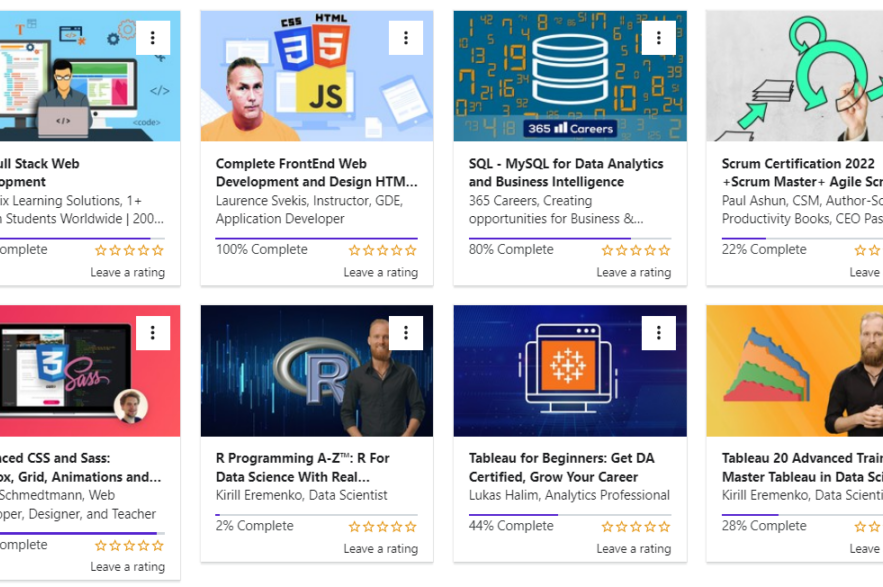This screenshot has width=883, height=587.
Task: Rate SQL - MySQL course with five stars
Action: [665, 250]
